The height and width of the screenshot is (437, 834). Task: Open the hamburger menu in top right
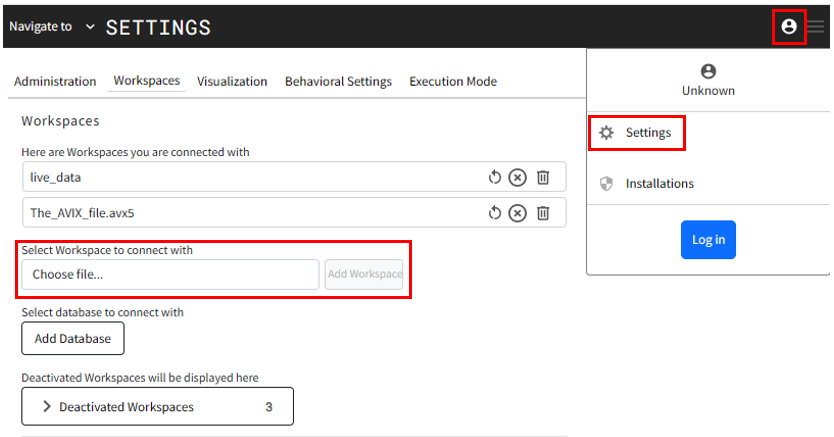tap(817, 27)
